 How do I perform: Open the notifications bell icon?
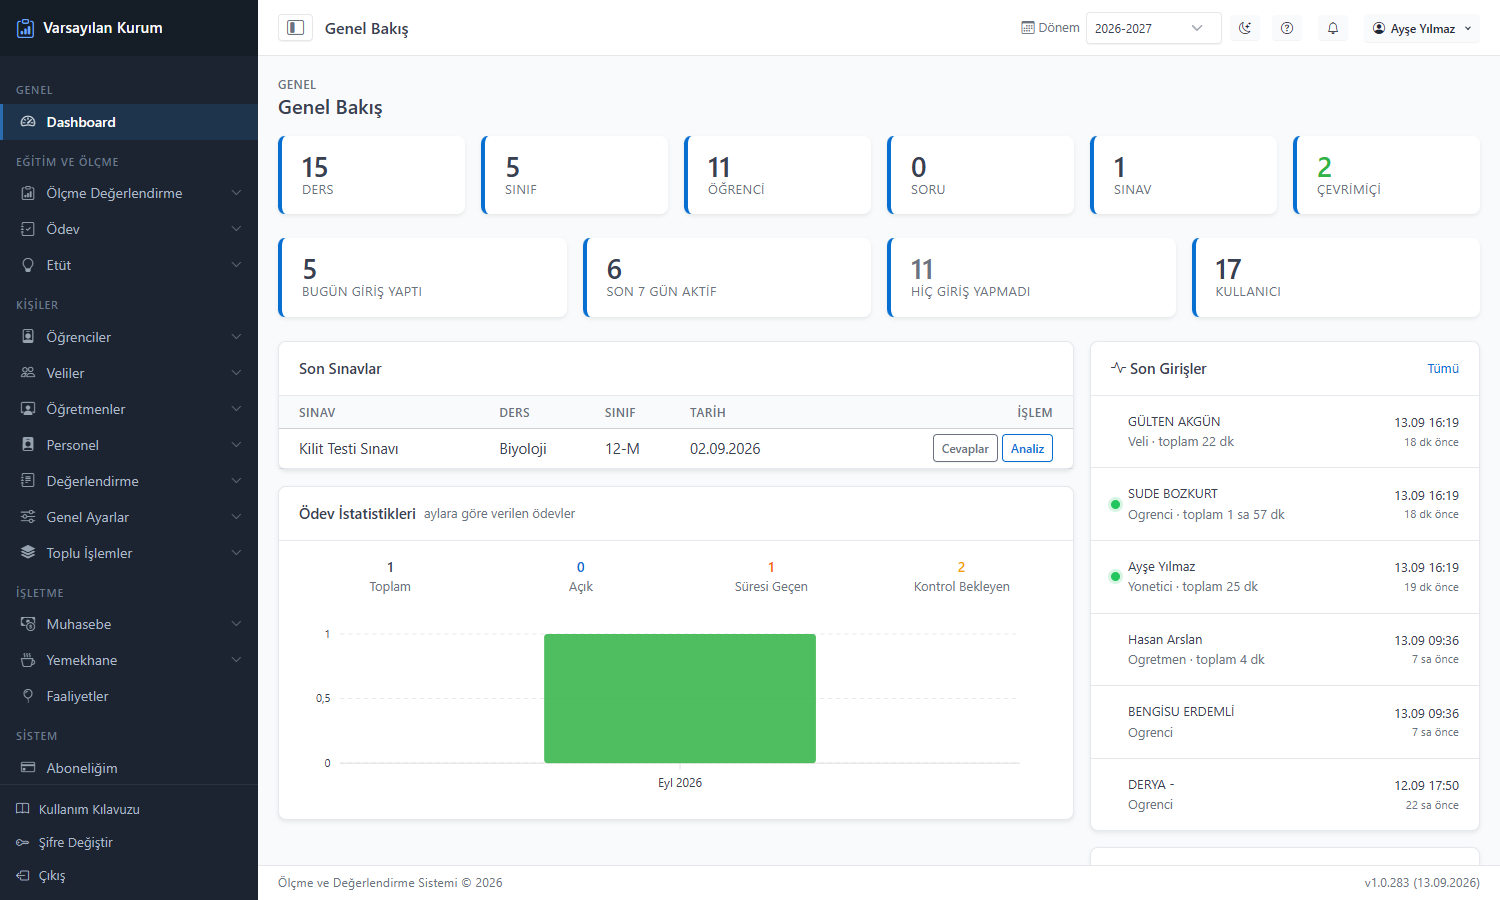1333,28
